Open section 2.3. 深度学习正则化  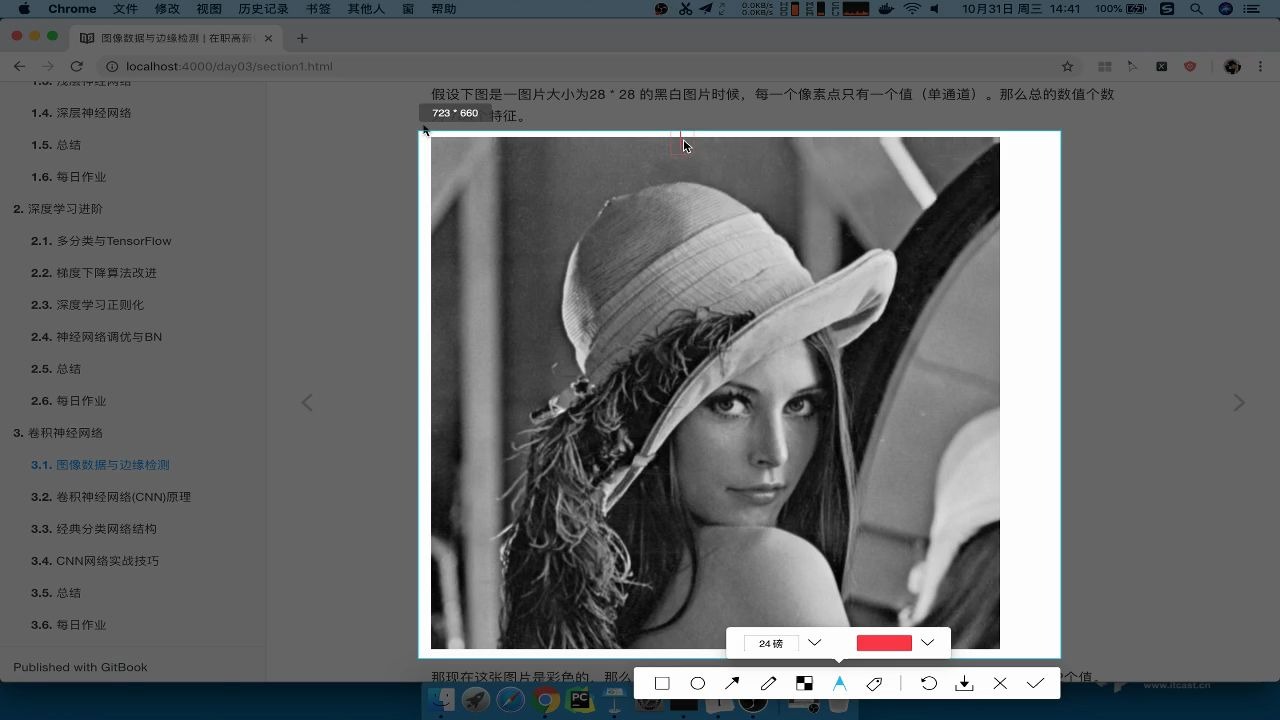click(87, 305)
